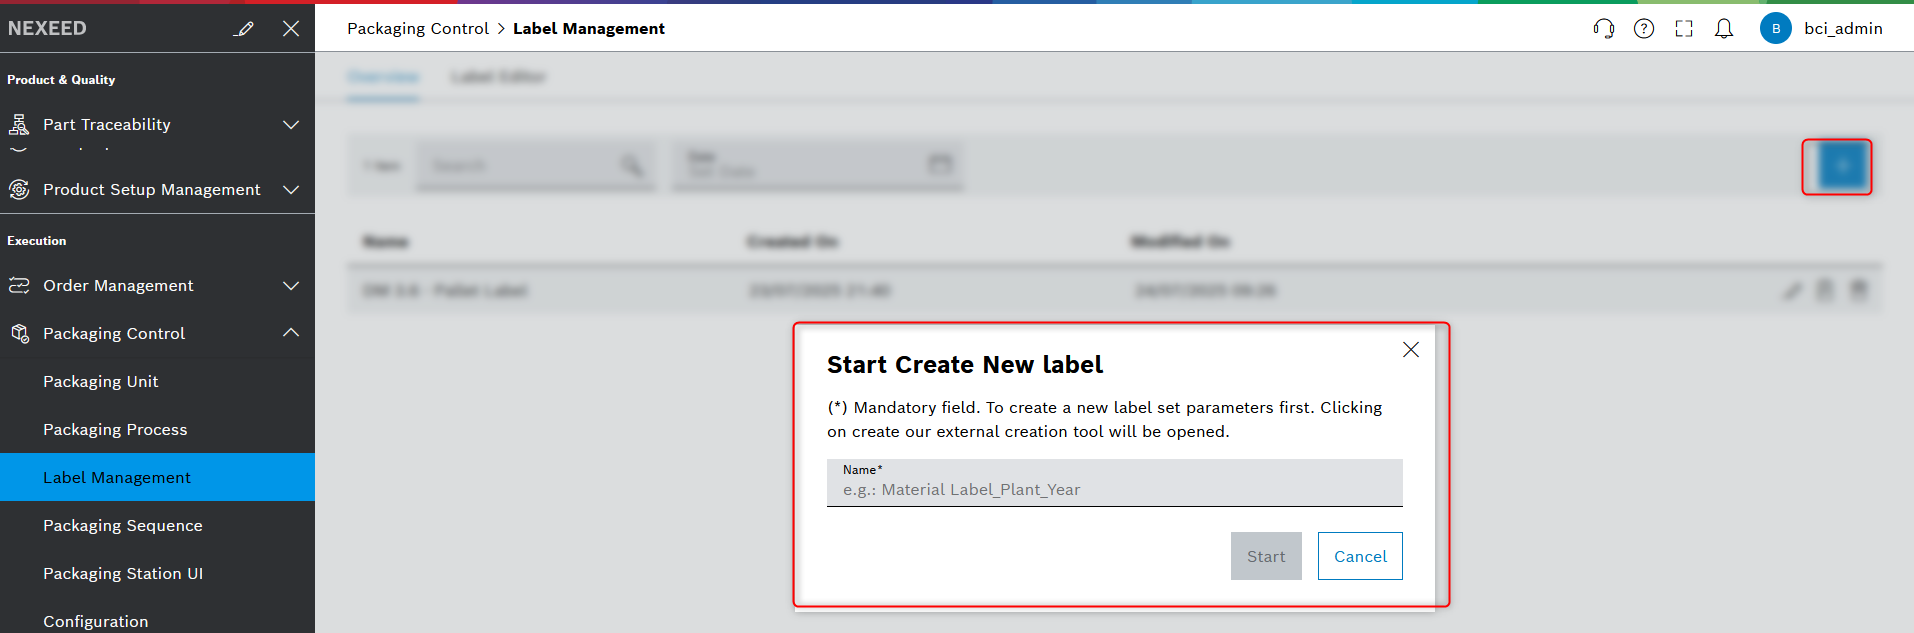Screen dimensions: 1914x633
Task: Expand Part Traceability menu
Action: (291, 125)
